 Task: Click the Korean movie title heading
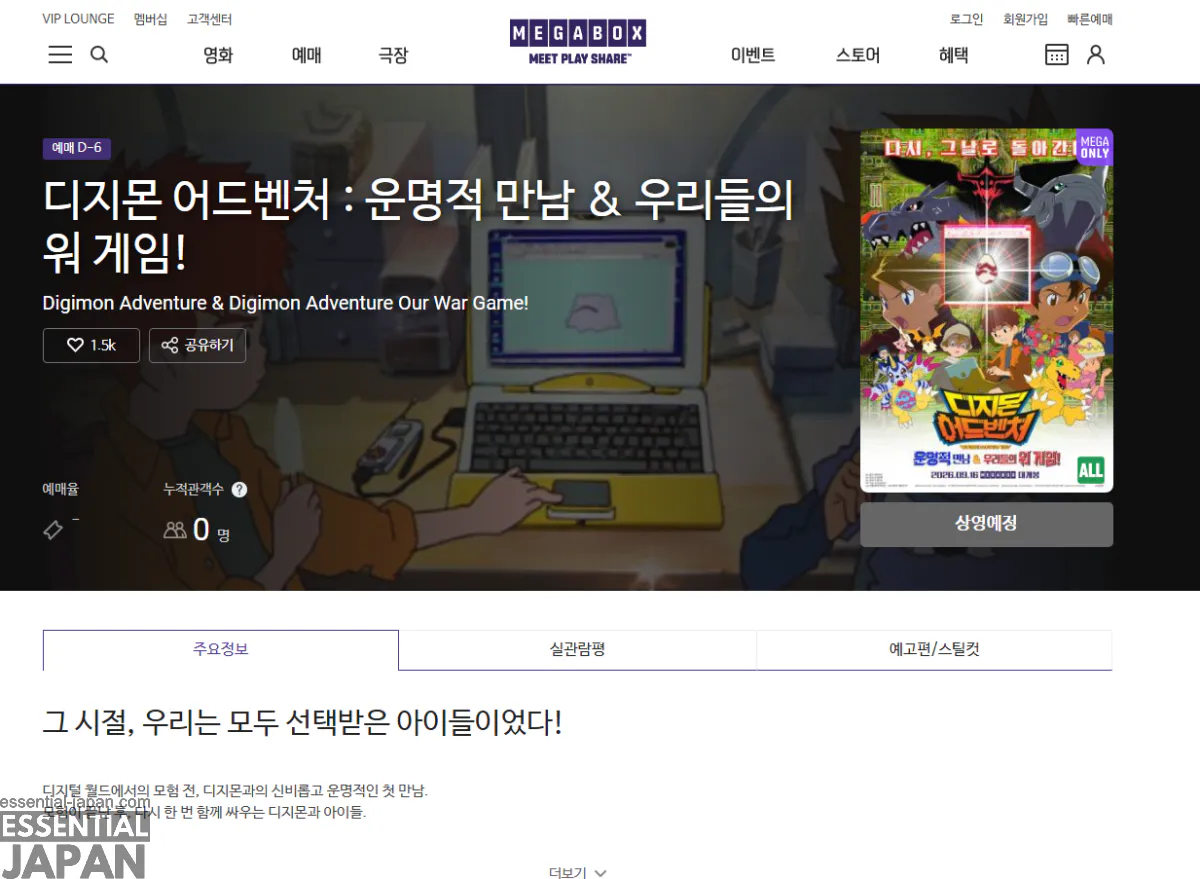click(418, 227)
